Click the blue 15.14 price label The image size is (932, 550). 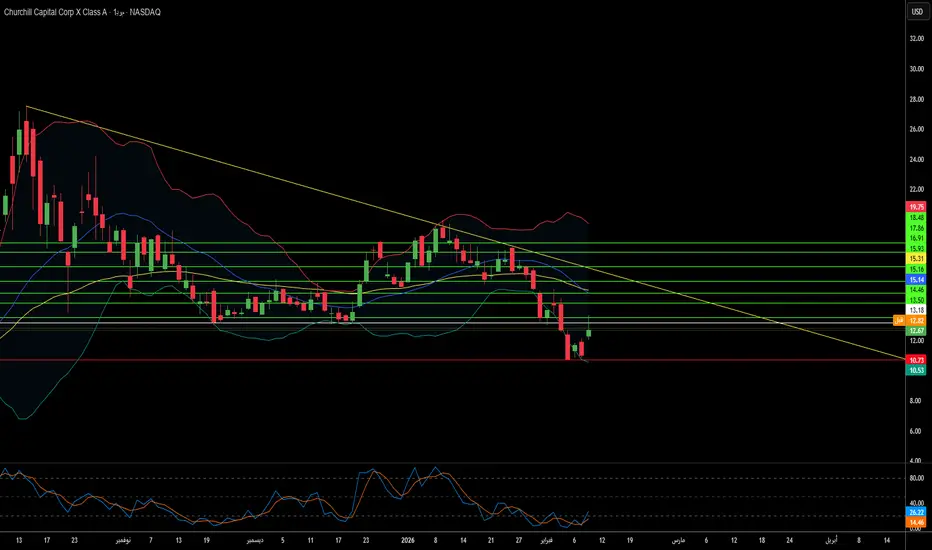click(915, 280)
